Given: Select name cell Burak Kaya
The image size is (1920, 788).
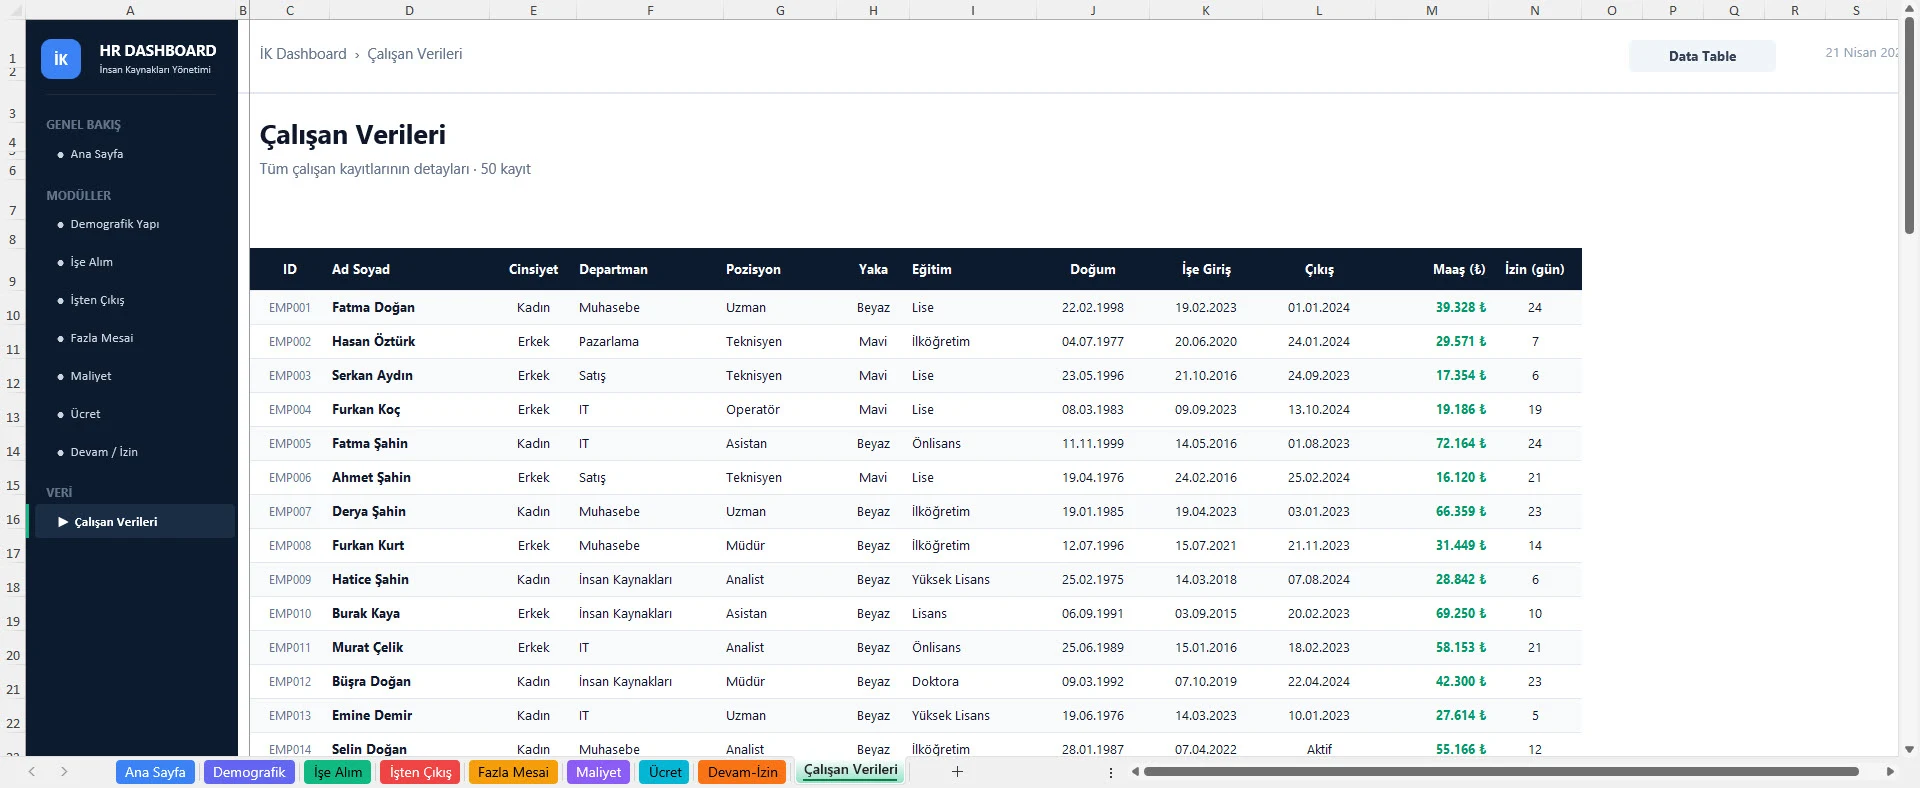Looking at the screenshot, I should 366,613.
